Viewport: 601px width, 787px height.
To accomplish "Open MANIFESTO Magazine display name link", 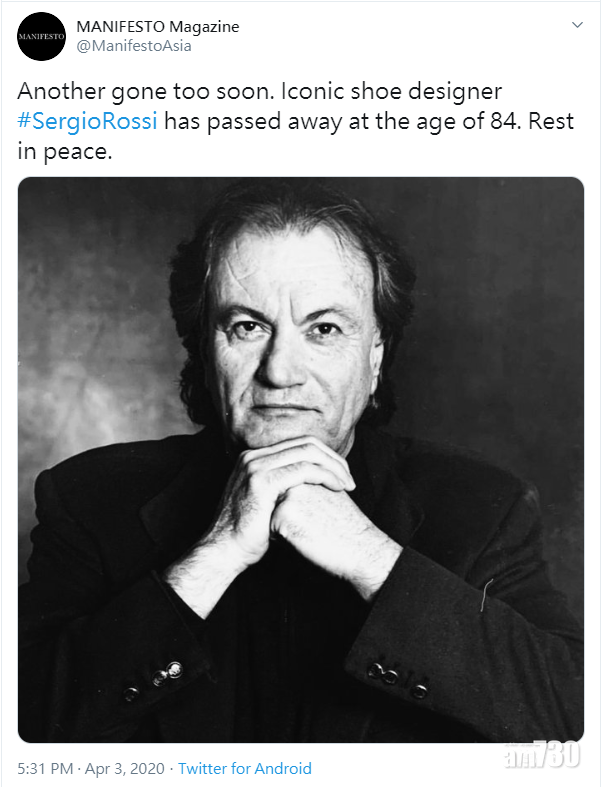I will [157, 26].
